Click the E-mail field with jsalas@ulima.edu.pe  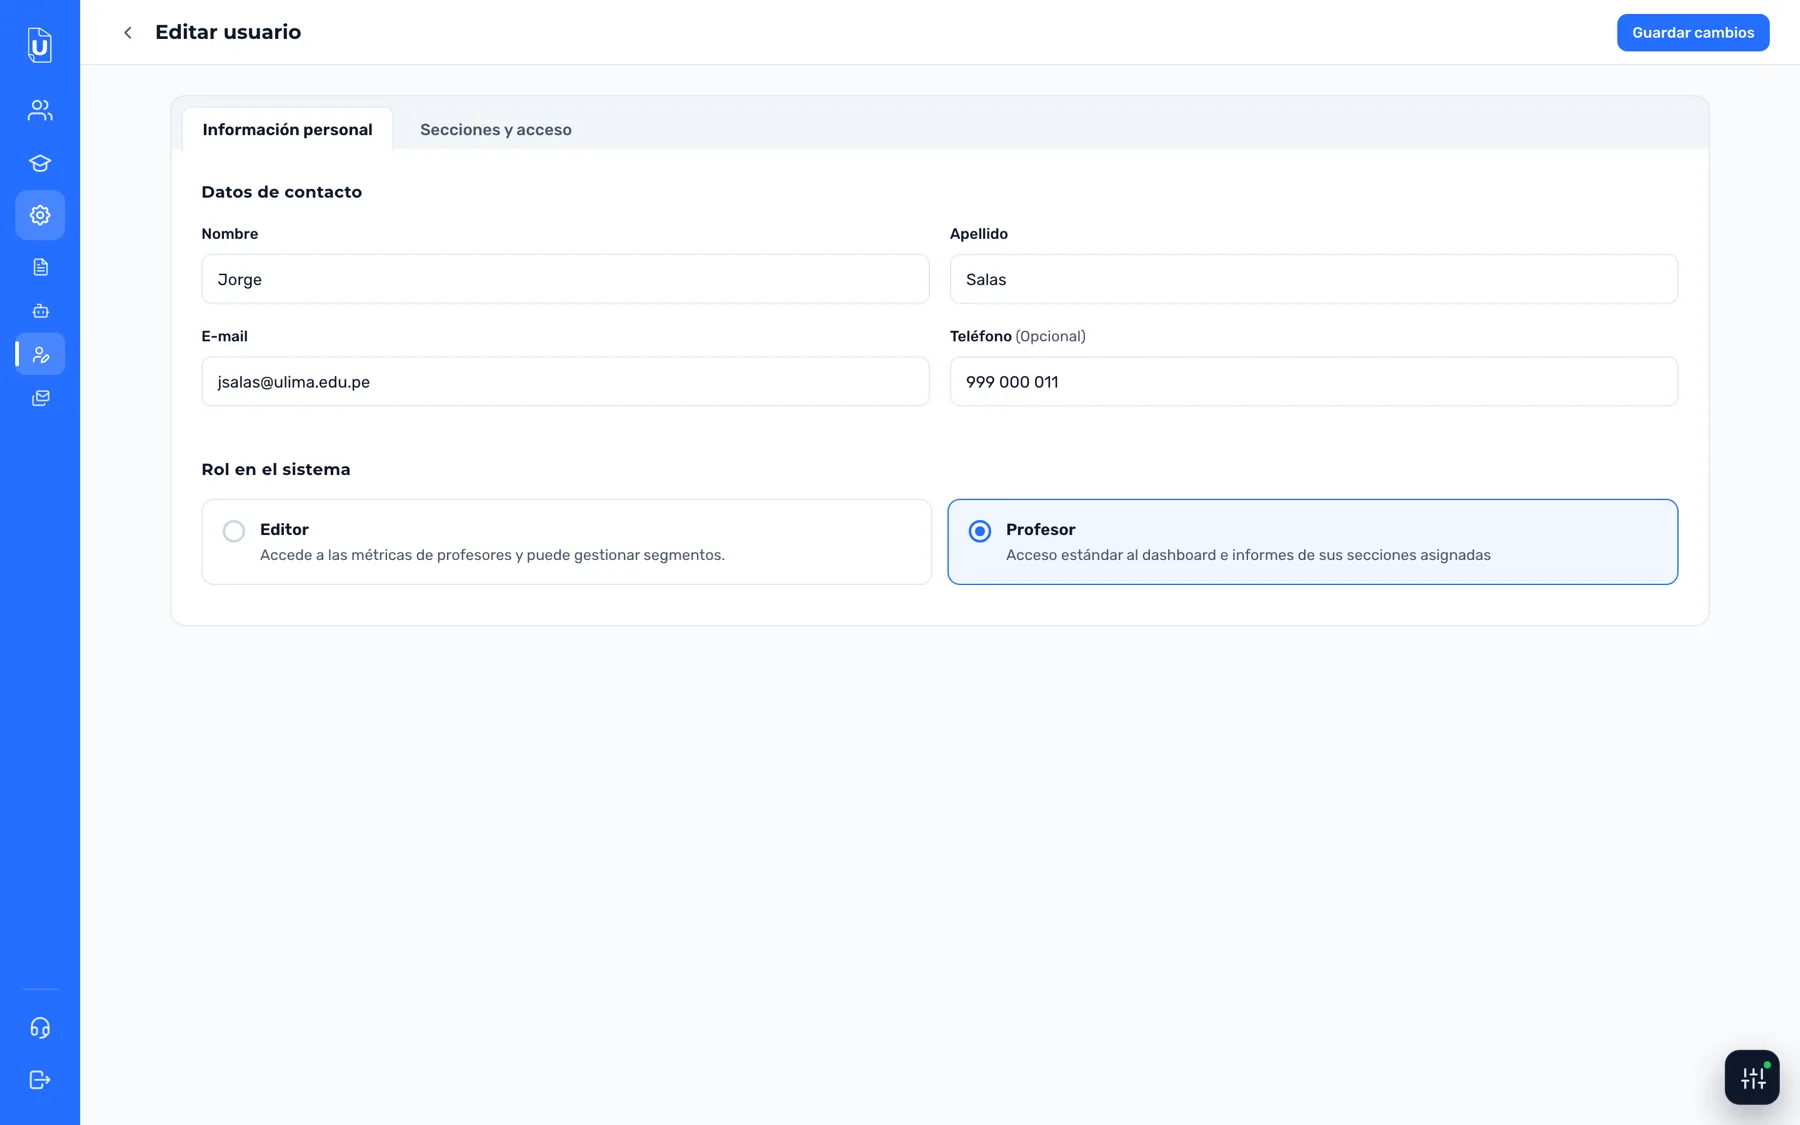[565, 382]
